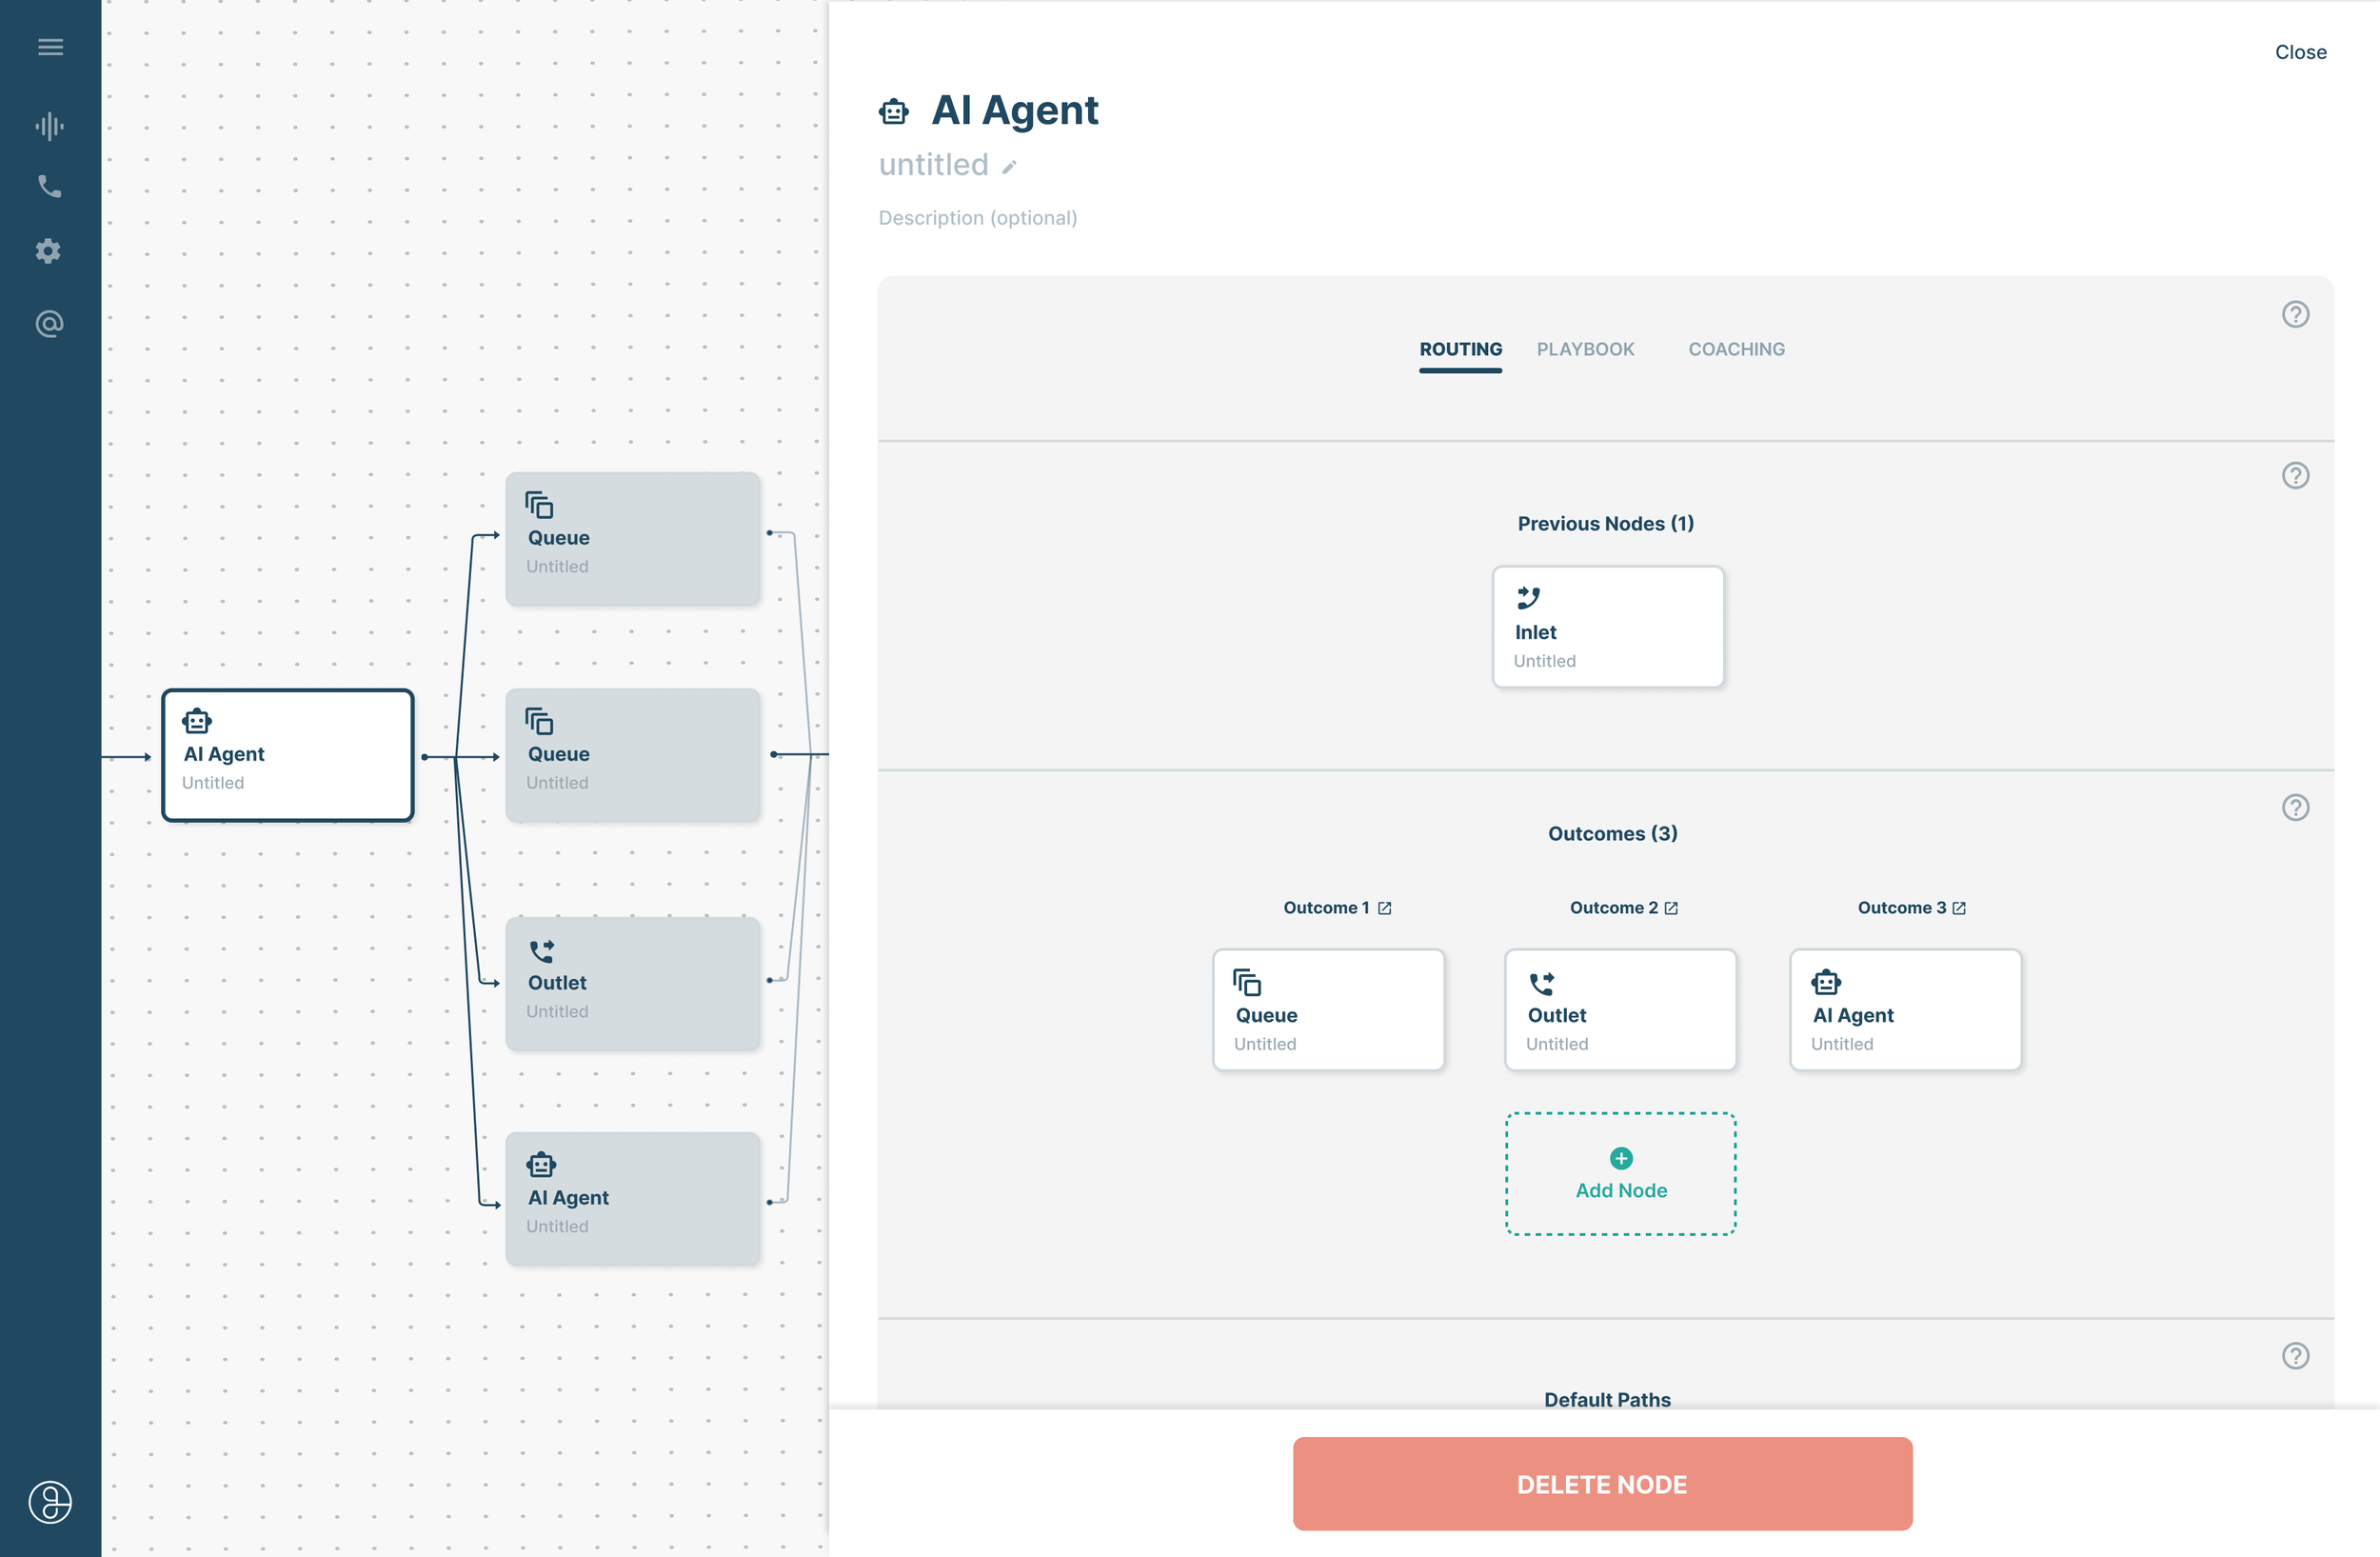Select the Outlet node on canvas
2380x1557 pixels.
pyautogui.click(x=632, y=982)
